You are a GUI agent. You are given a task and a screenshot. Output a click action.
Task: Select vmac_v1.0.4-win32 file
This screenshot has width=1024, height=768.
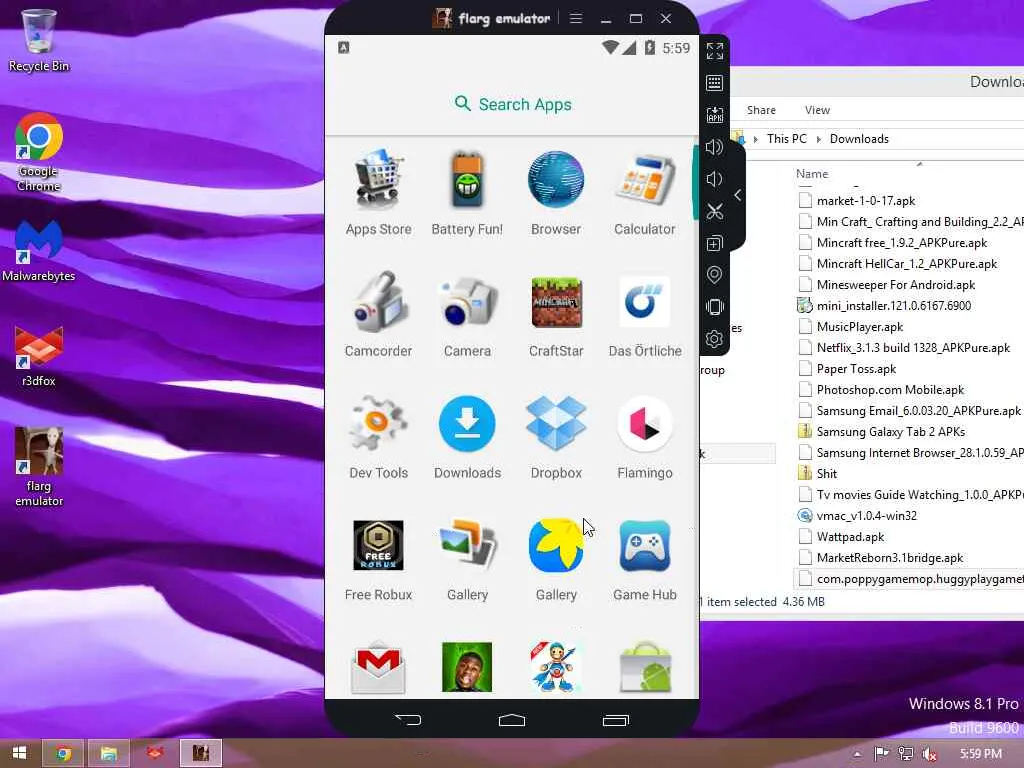[x=857, y=515]
